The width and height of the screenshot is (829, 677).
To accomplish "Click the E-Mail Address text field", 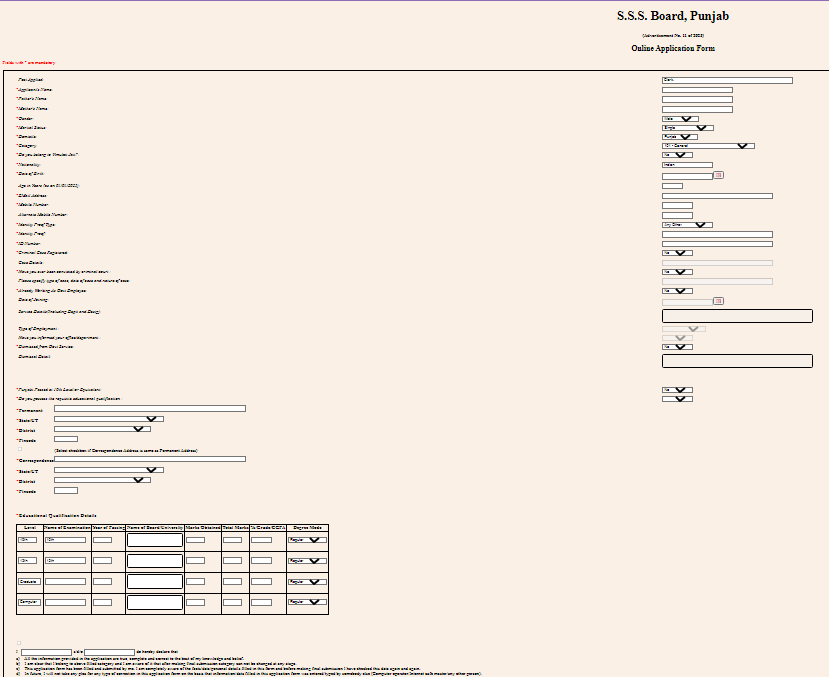I will pos(717,196).
